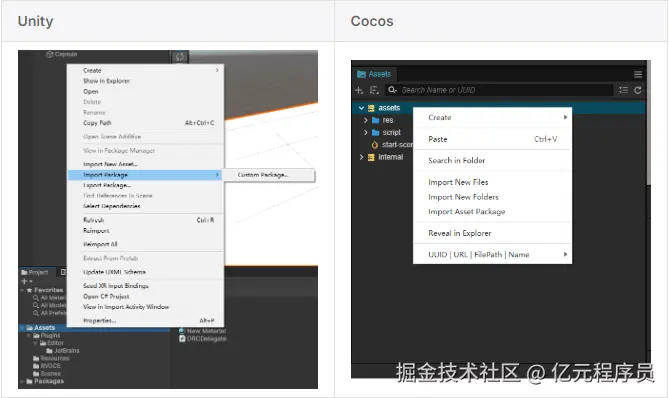
Task: Click the flame icon of start-scene
Action: tap(375, 145)
